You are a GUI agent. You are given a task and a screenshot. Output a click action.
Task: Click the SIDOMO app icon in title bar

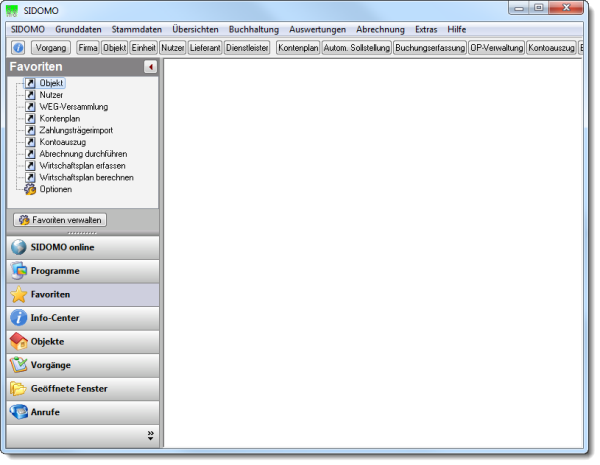coord(12,10)
